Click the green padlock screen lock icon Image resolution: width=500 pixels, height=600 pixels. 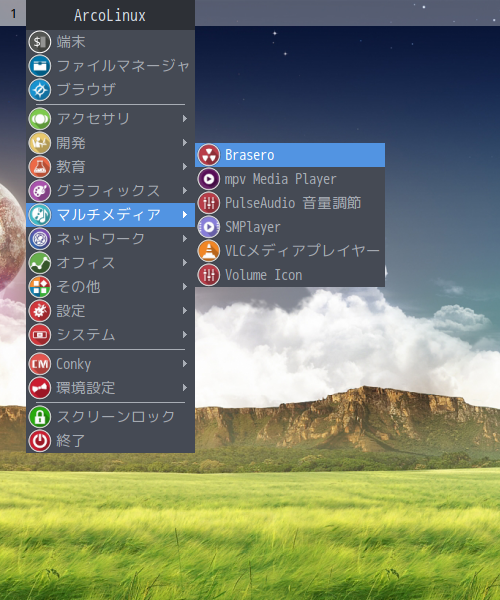(40, 417)
